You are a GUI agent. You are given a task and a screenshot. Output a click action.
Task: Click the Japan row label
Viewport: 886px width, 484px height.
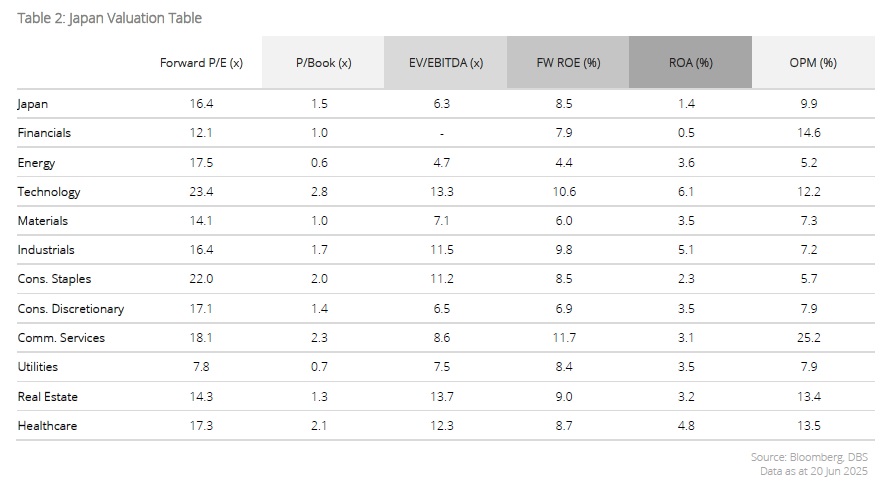pos(32,104)
